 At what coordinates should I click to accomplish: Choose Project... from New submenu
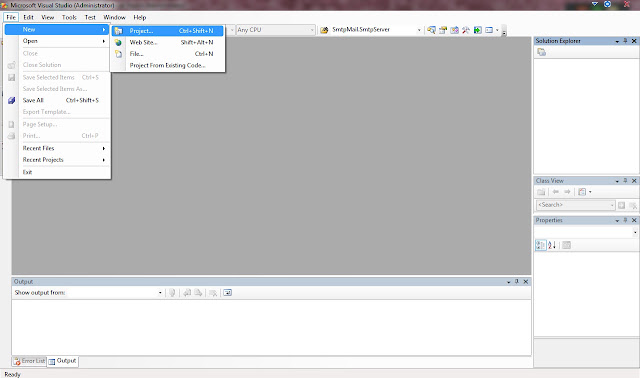click(x=167, y=31)
